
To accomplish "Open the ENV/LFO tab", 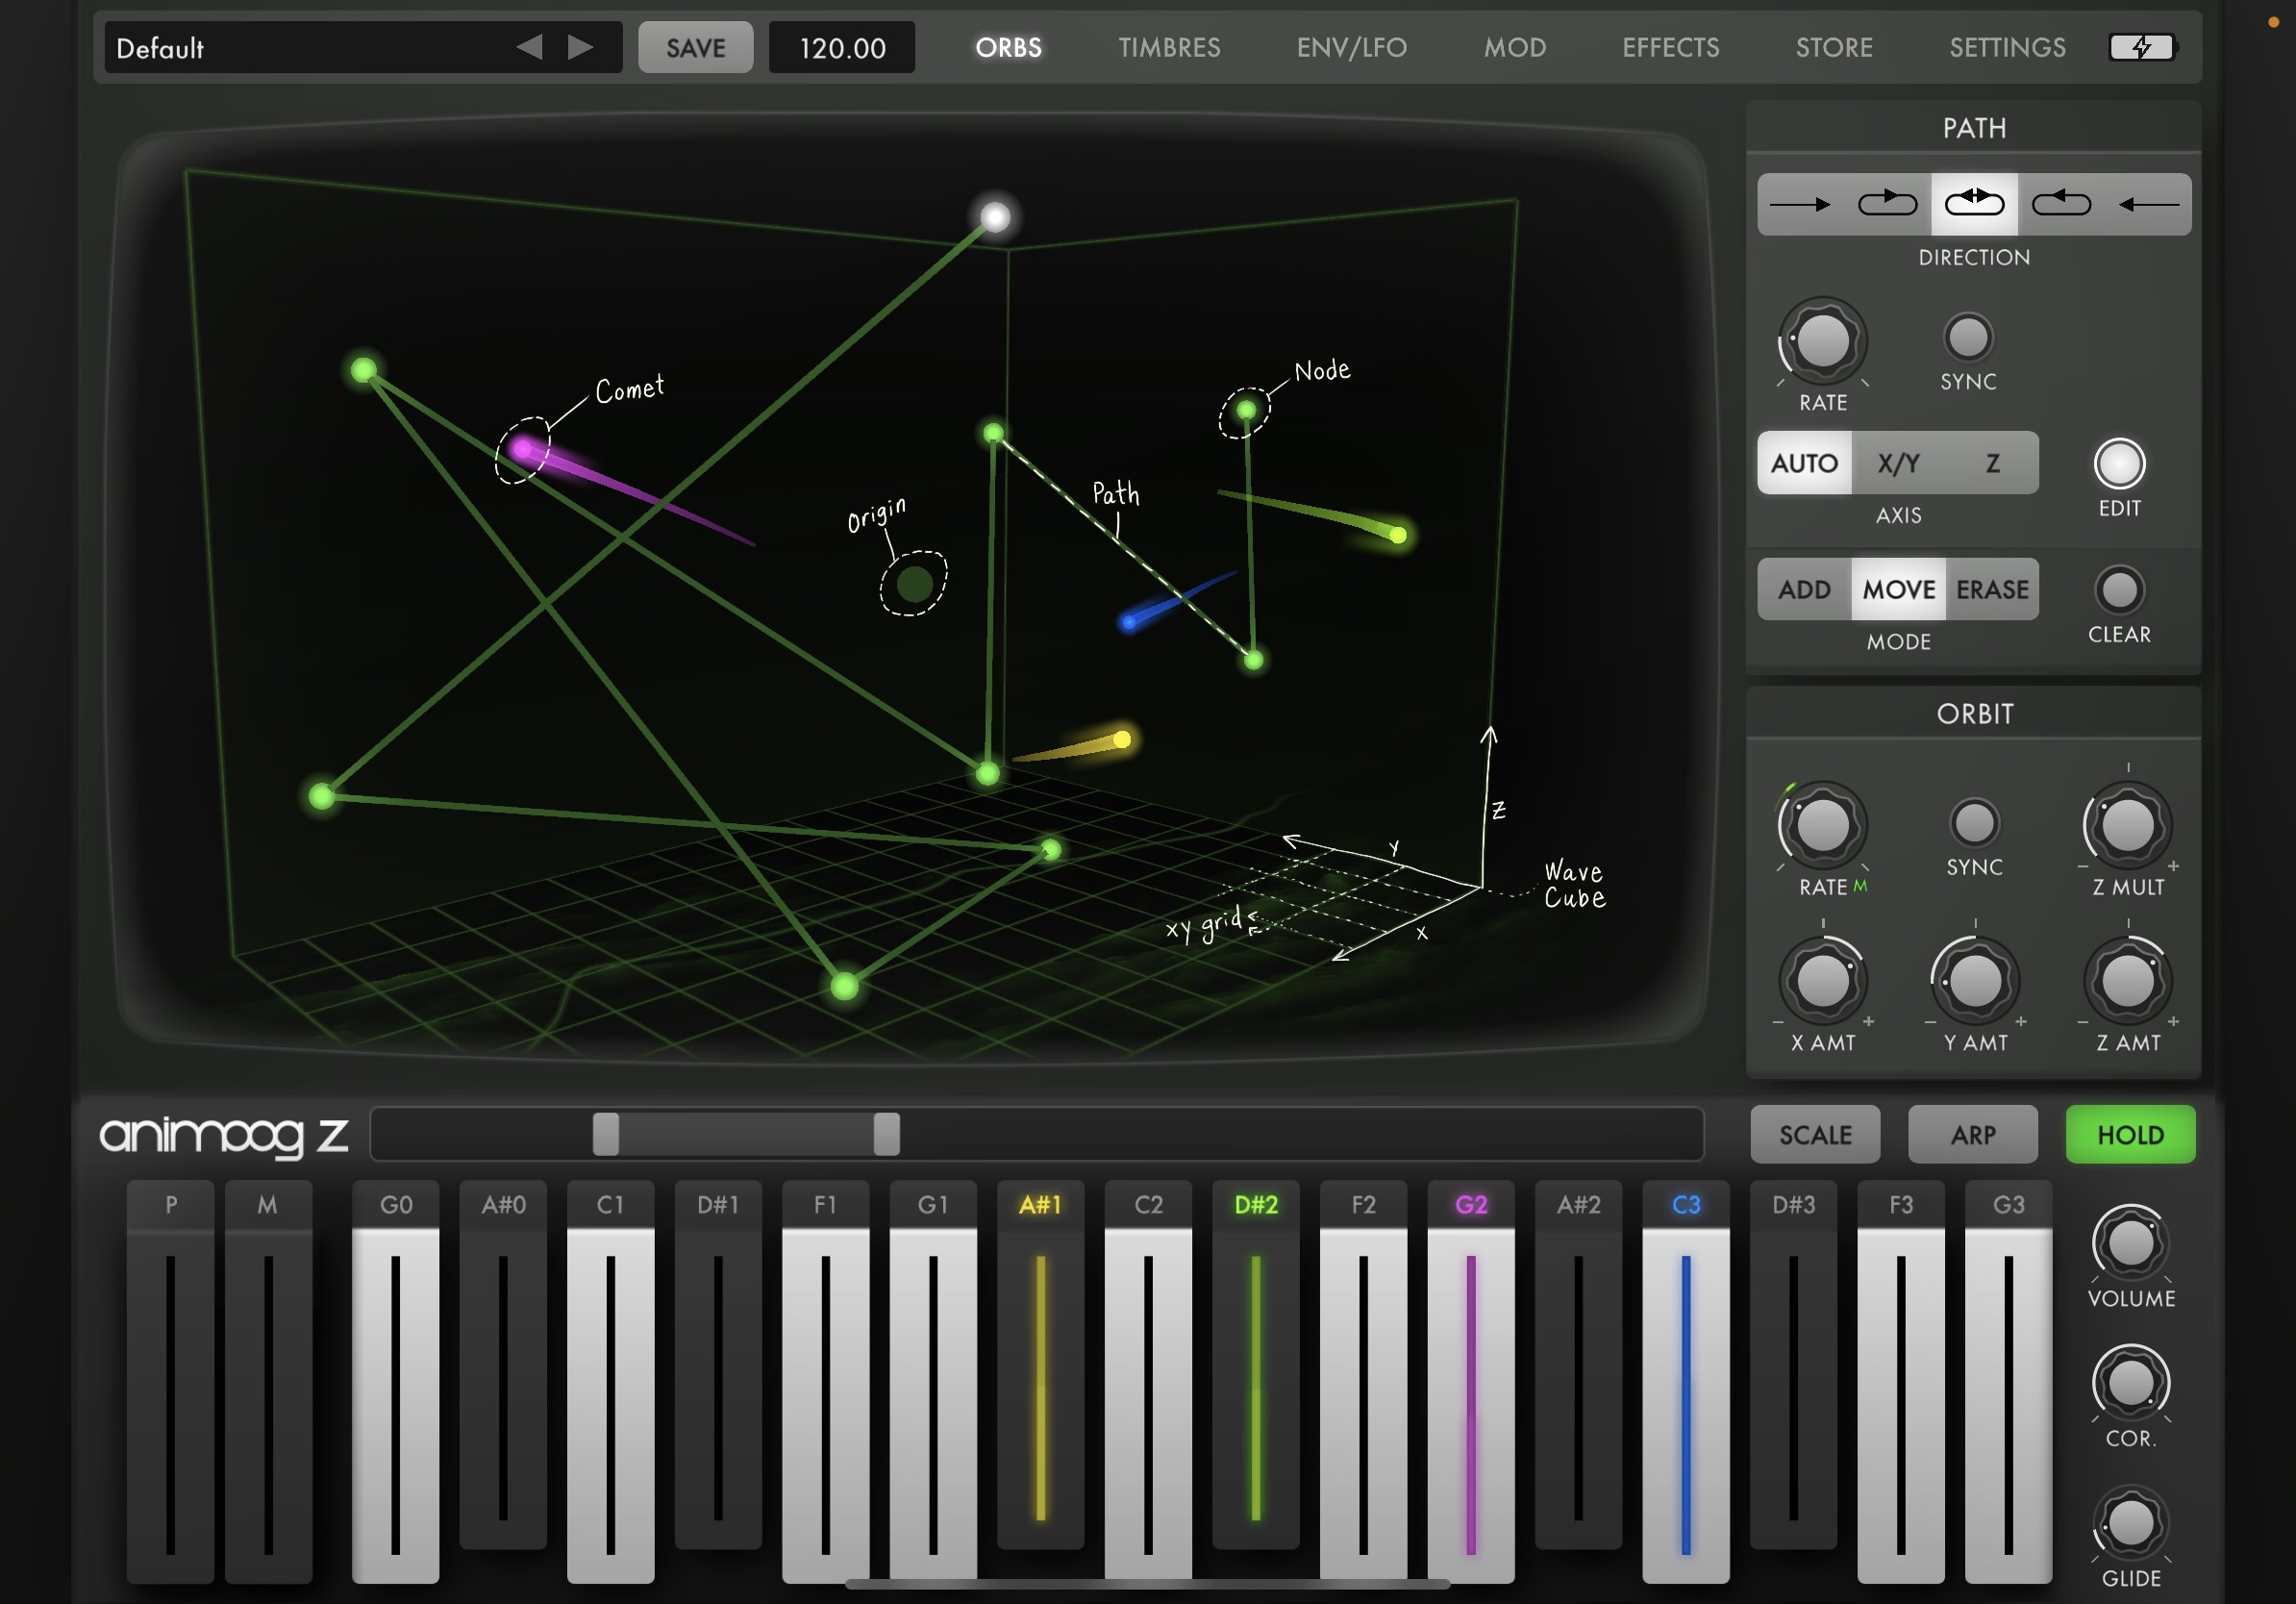I will 1351,47.
